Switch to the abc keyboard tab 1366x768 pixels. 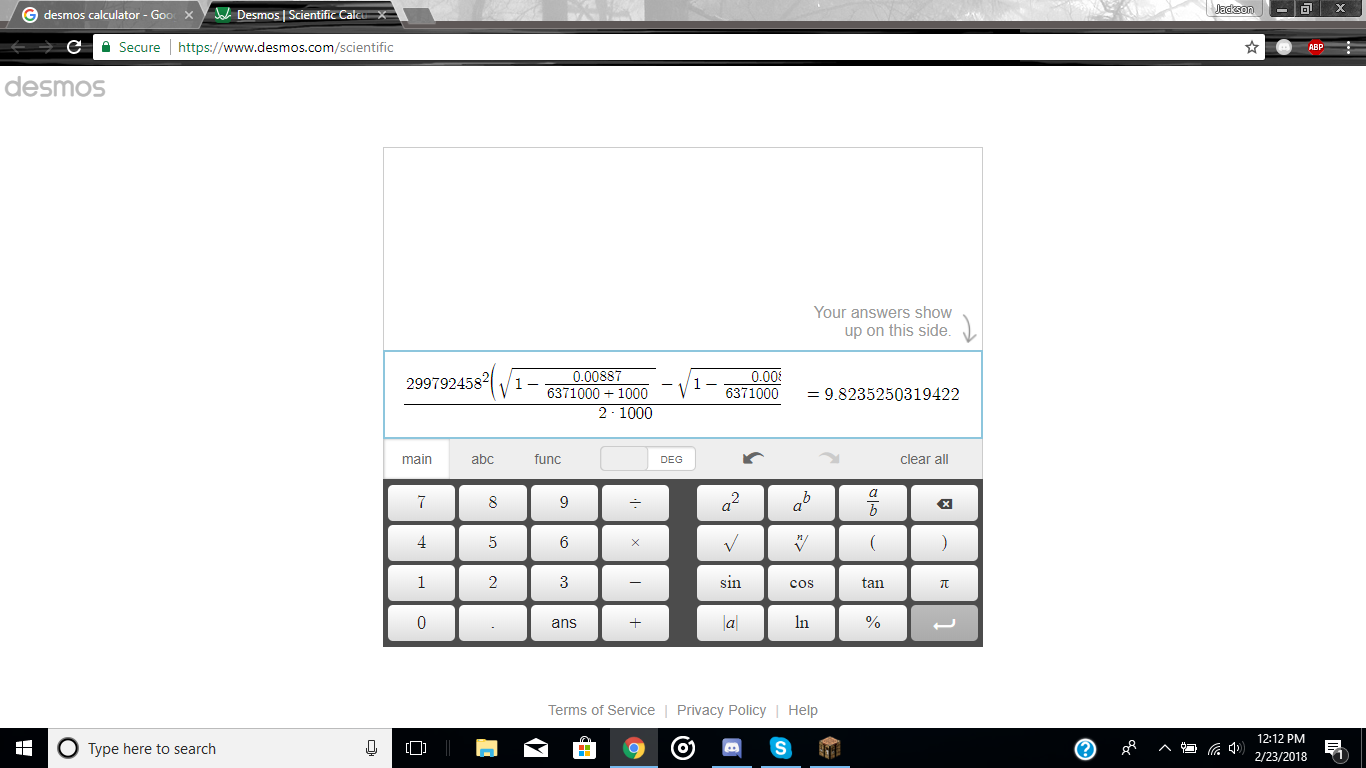pos(482,459)
